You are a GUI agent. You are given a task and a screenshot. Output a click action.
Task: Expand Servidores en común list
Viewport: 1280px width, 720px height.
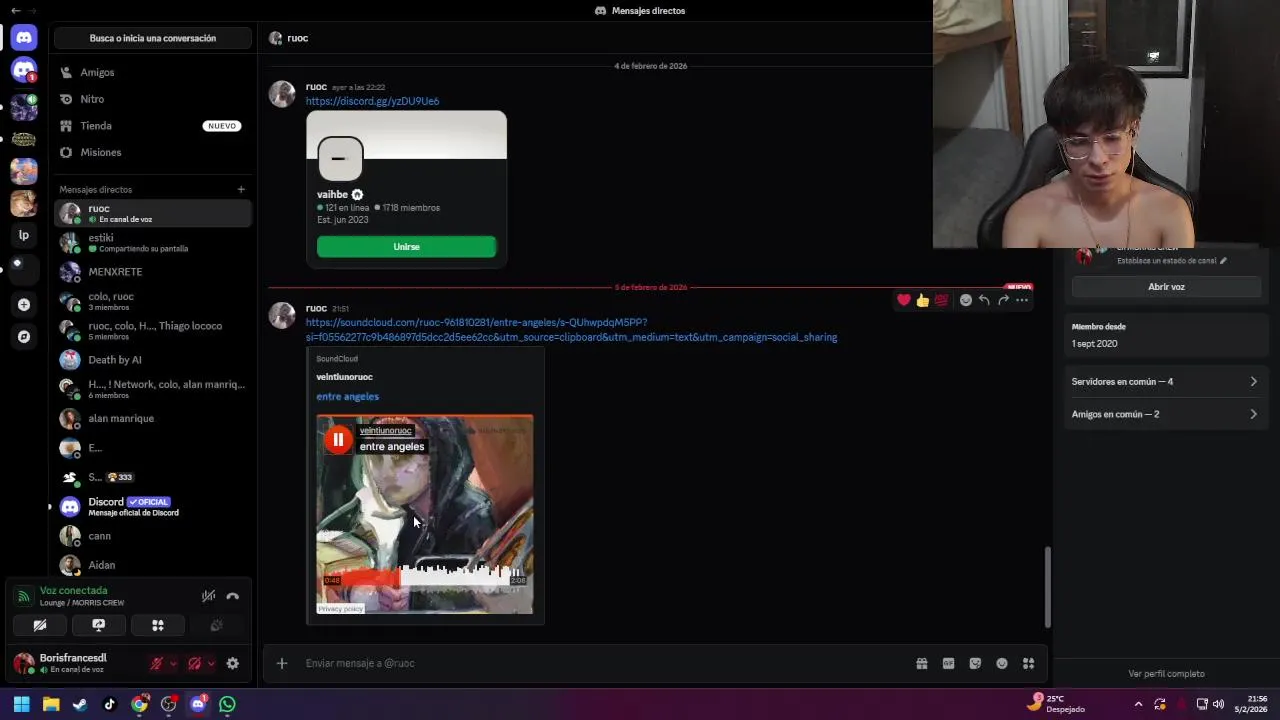(1164, 381)
